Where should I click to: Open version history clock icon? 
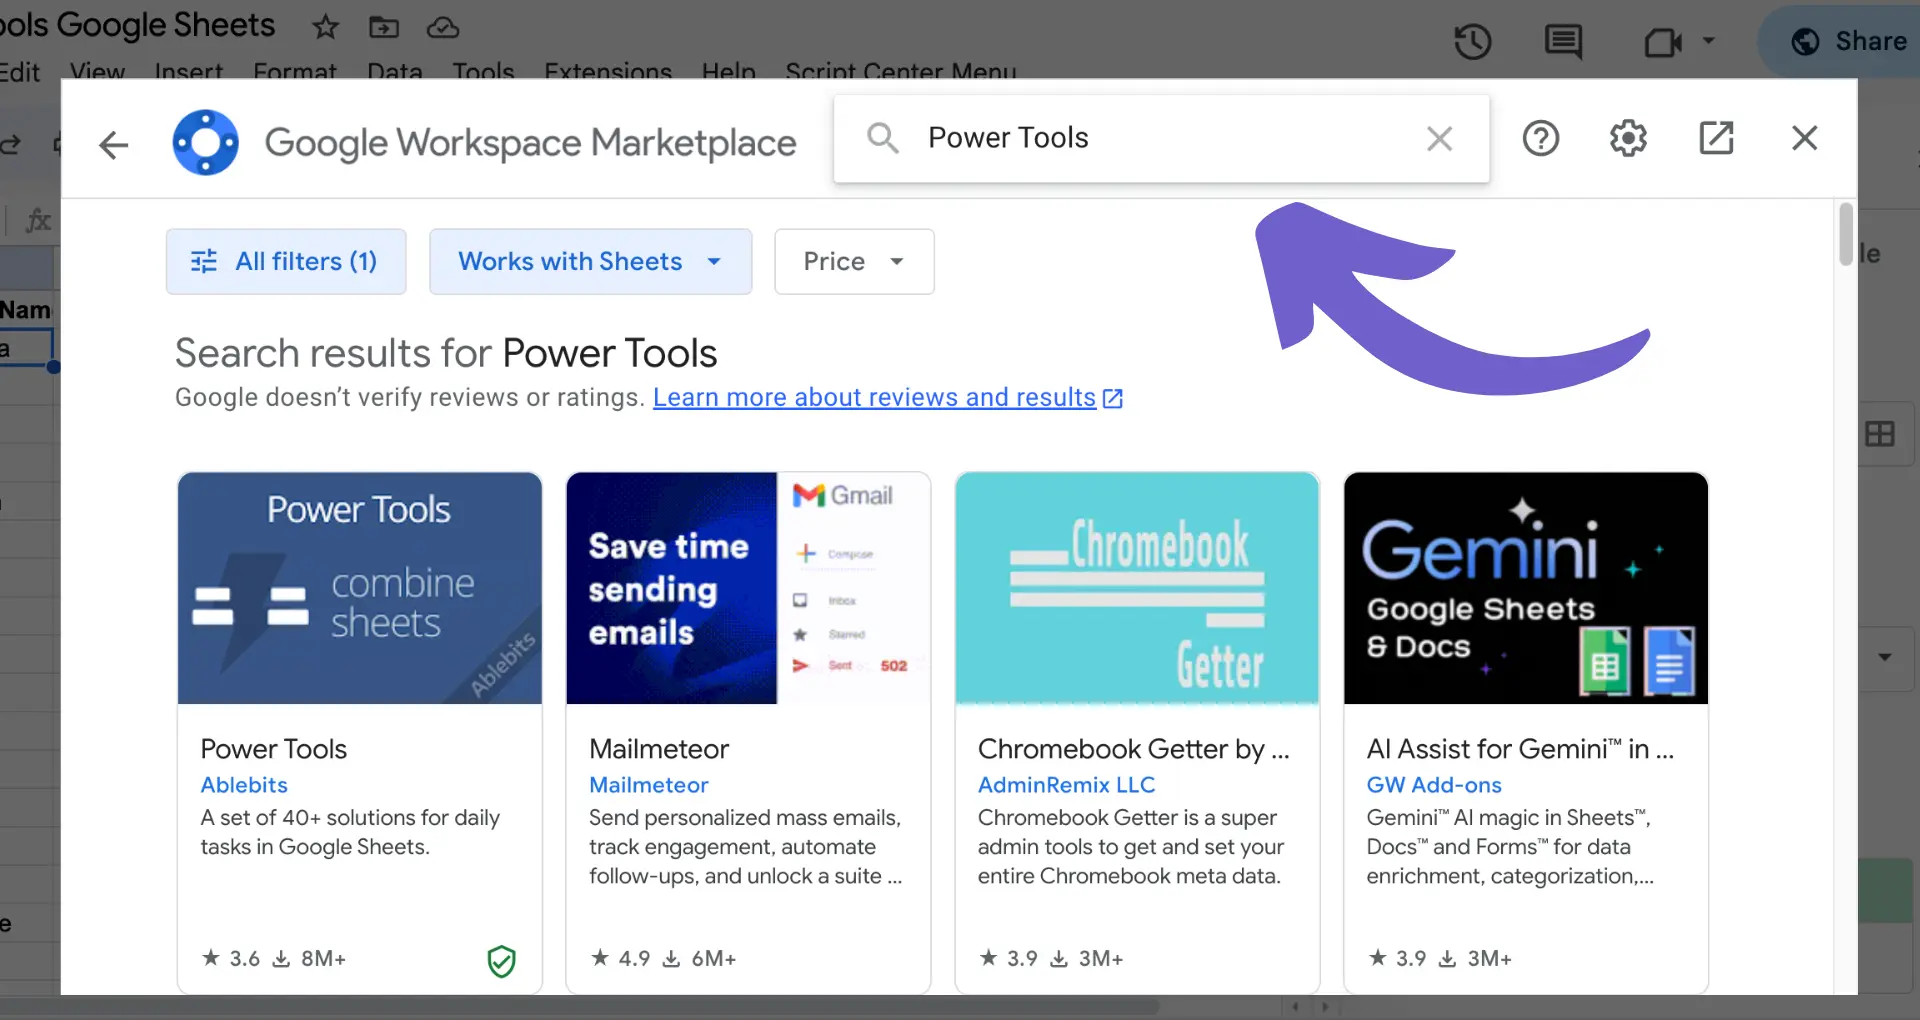tap(1472, 42)
